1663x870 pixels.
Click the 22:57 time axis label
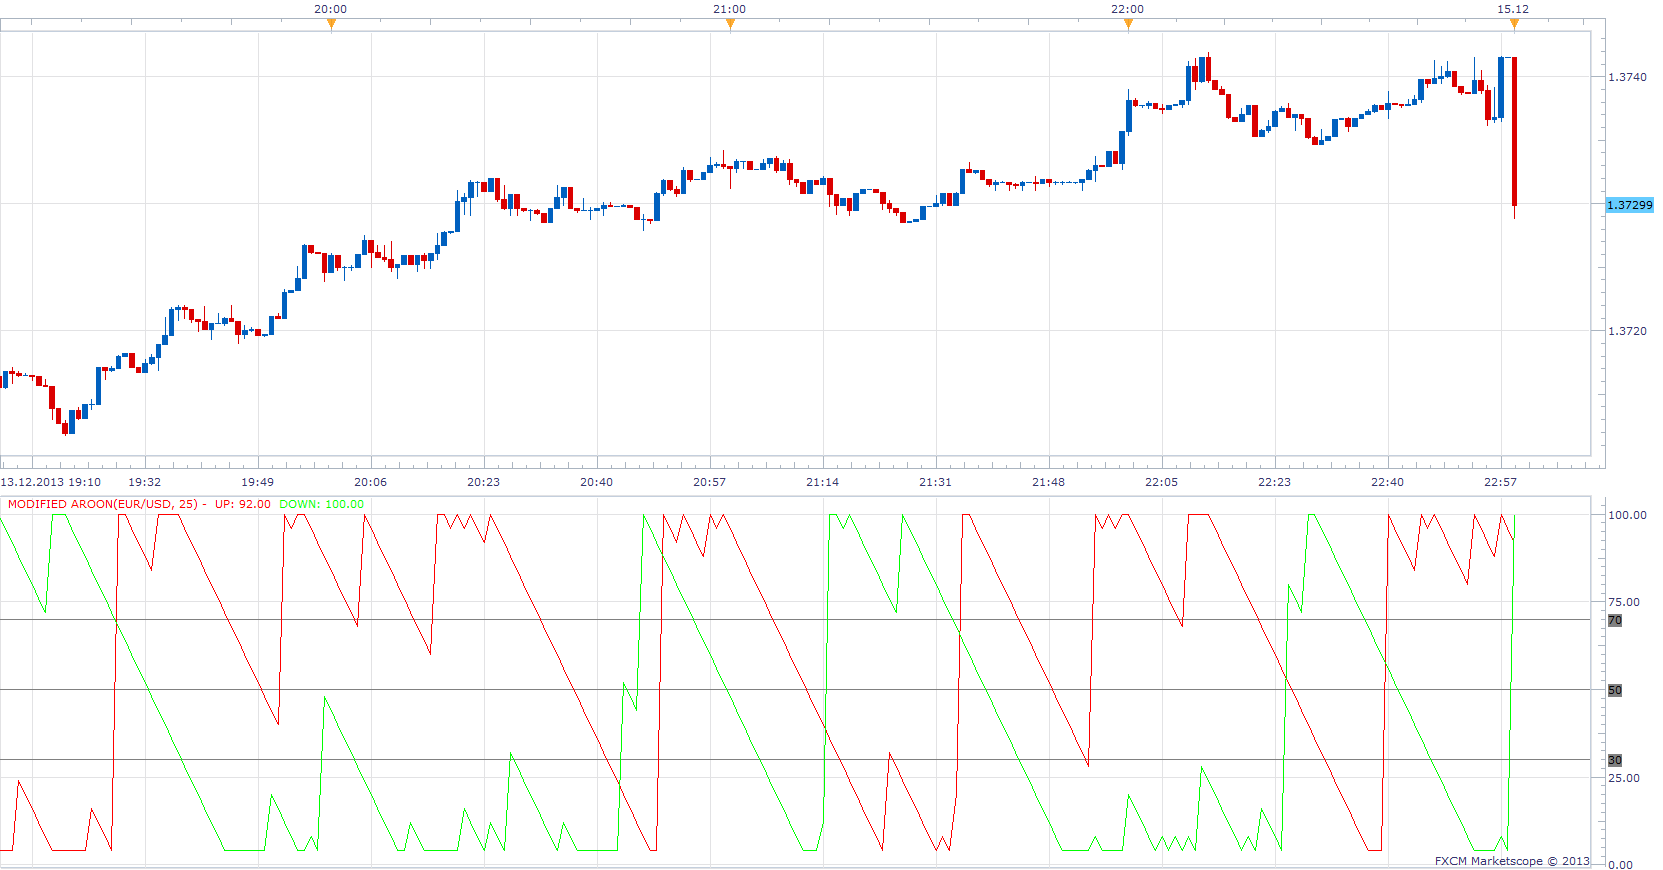1501,482
